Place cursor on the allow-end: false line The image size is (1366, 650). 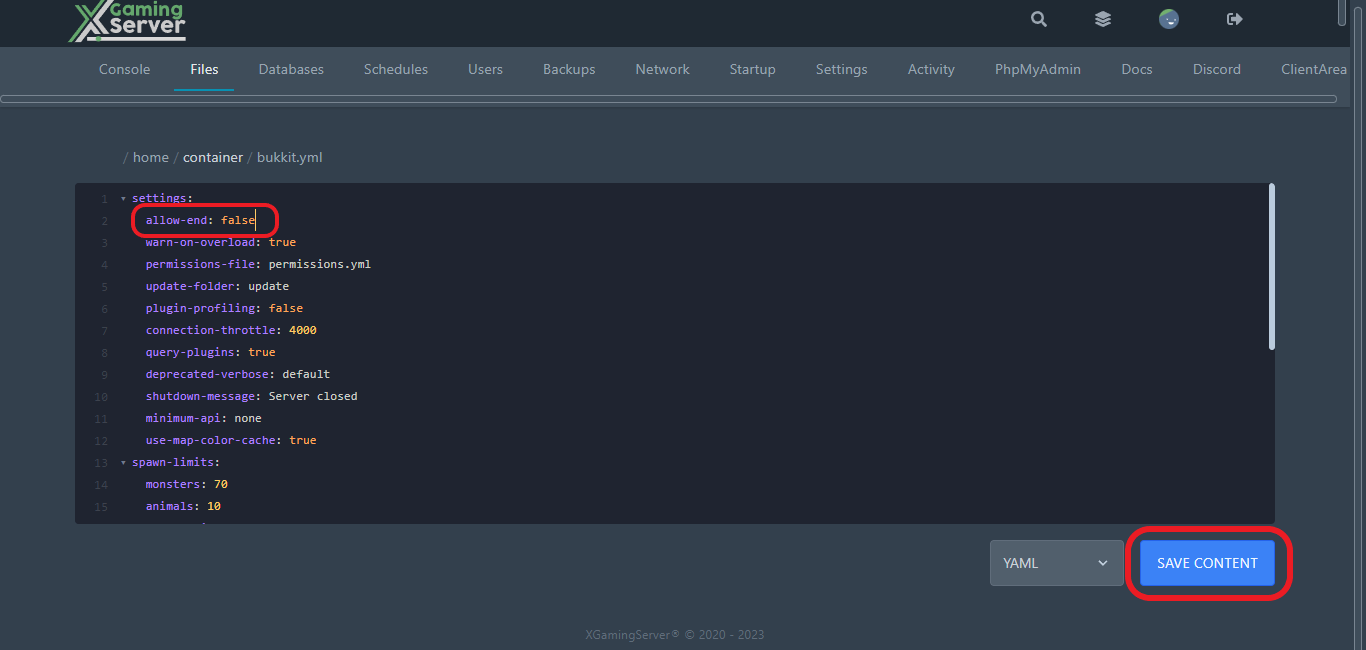pyautogui.click(x=200, y=220)
